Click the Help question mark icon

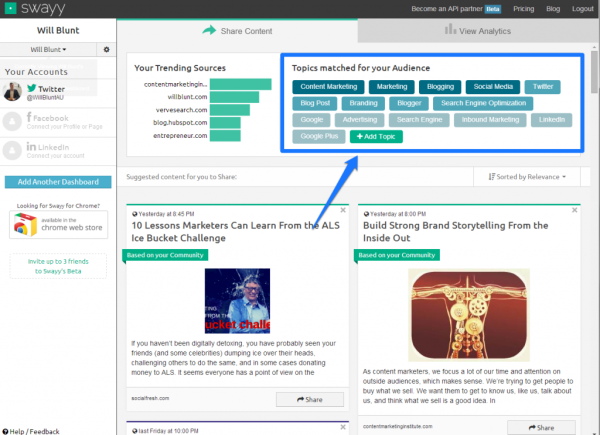[x=5, y=431]
